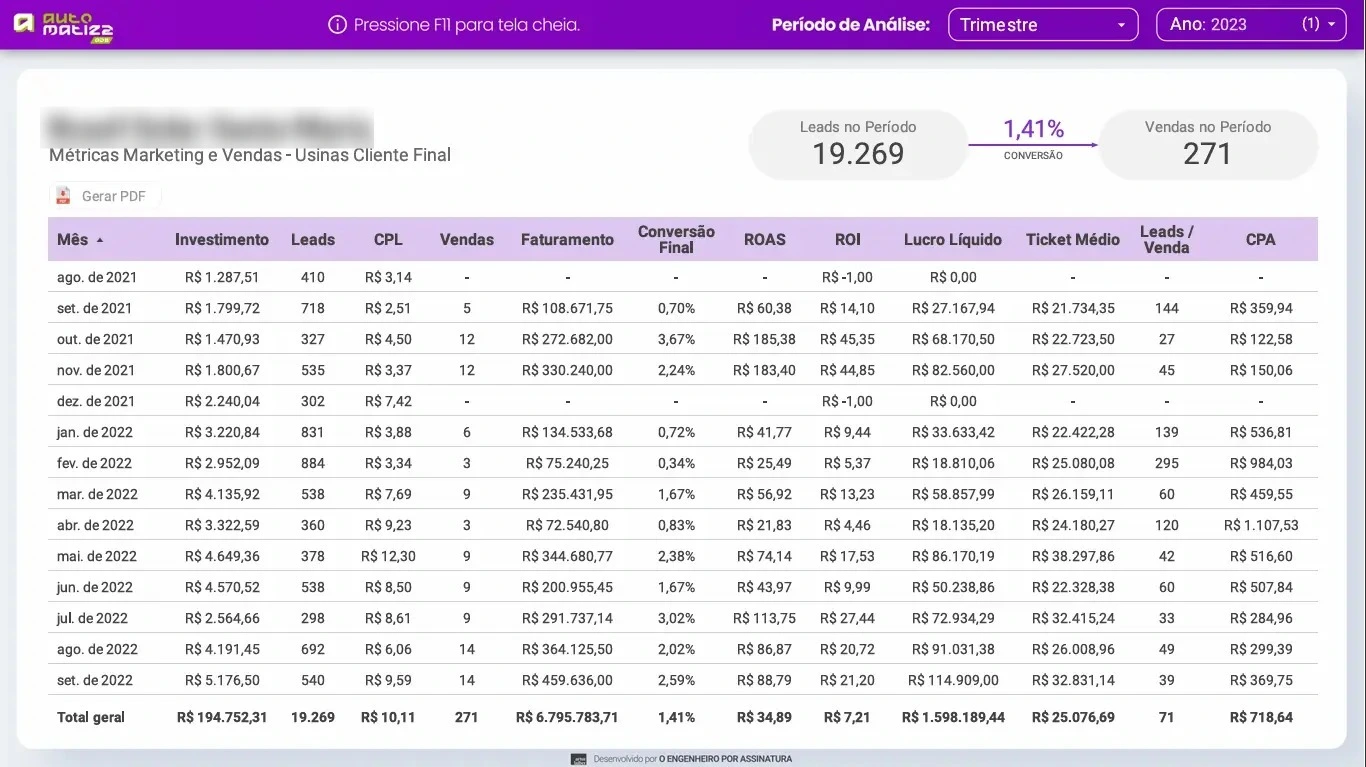Click the Automatizza logo in the header
This screenshot has width=1366, height=767.
pos(61,25)
